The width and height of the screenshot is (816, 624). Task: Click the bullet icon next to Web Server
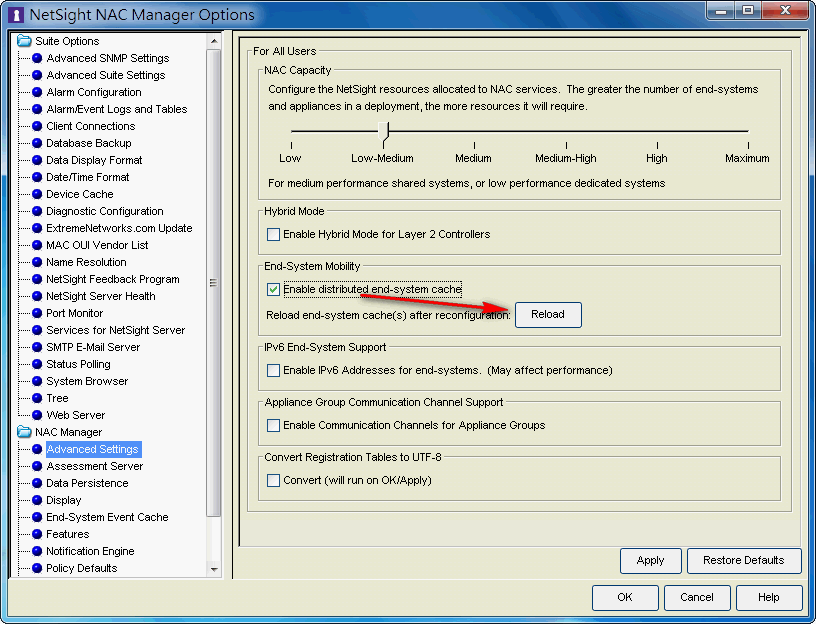tap(37, 415)
